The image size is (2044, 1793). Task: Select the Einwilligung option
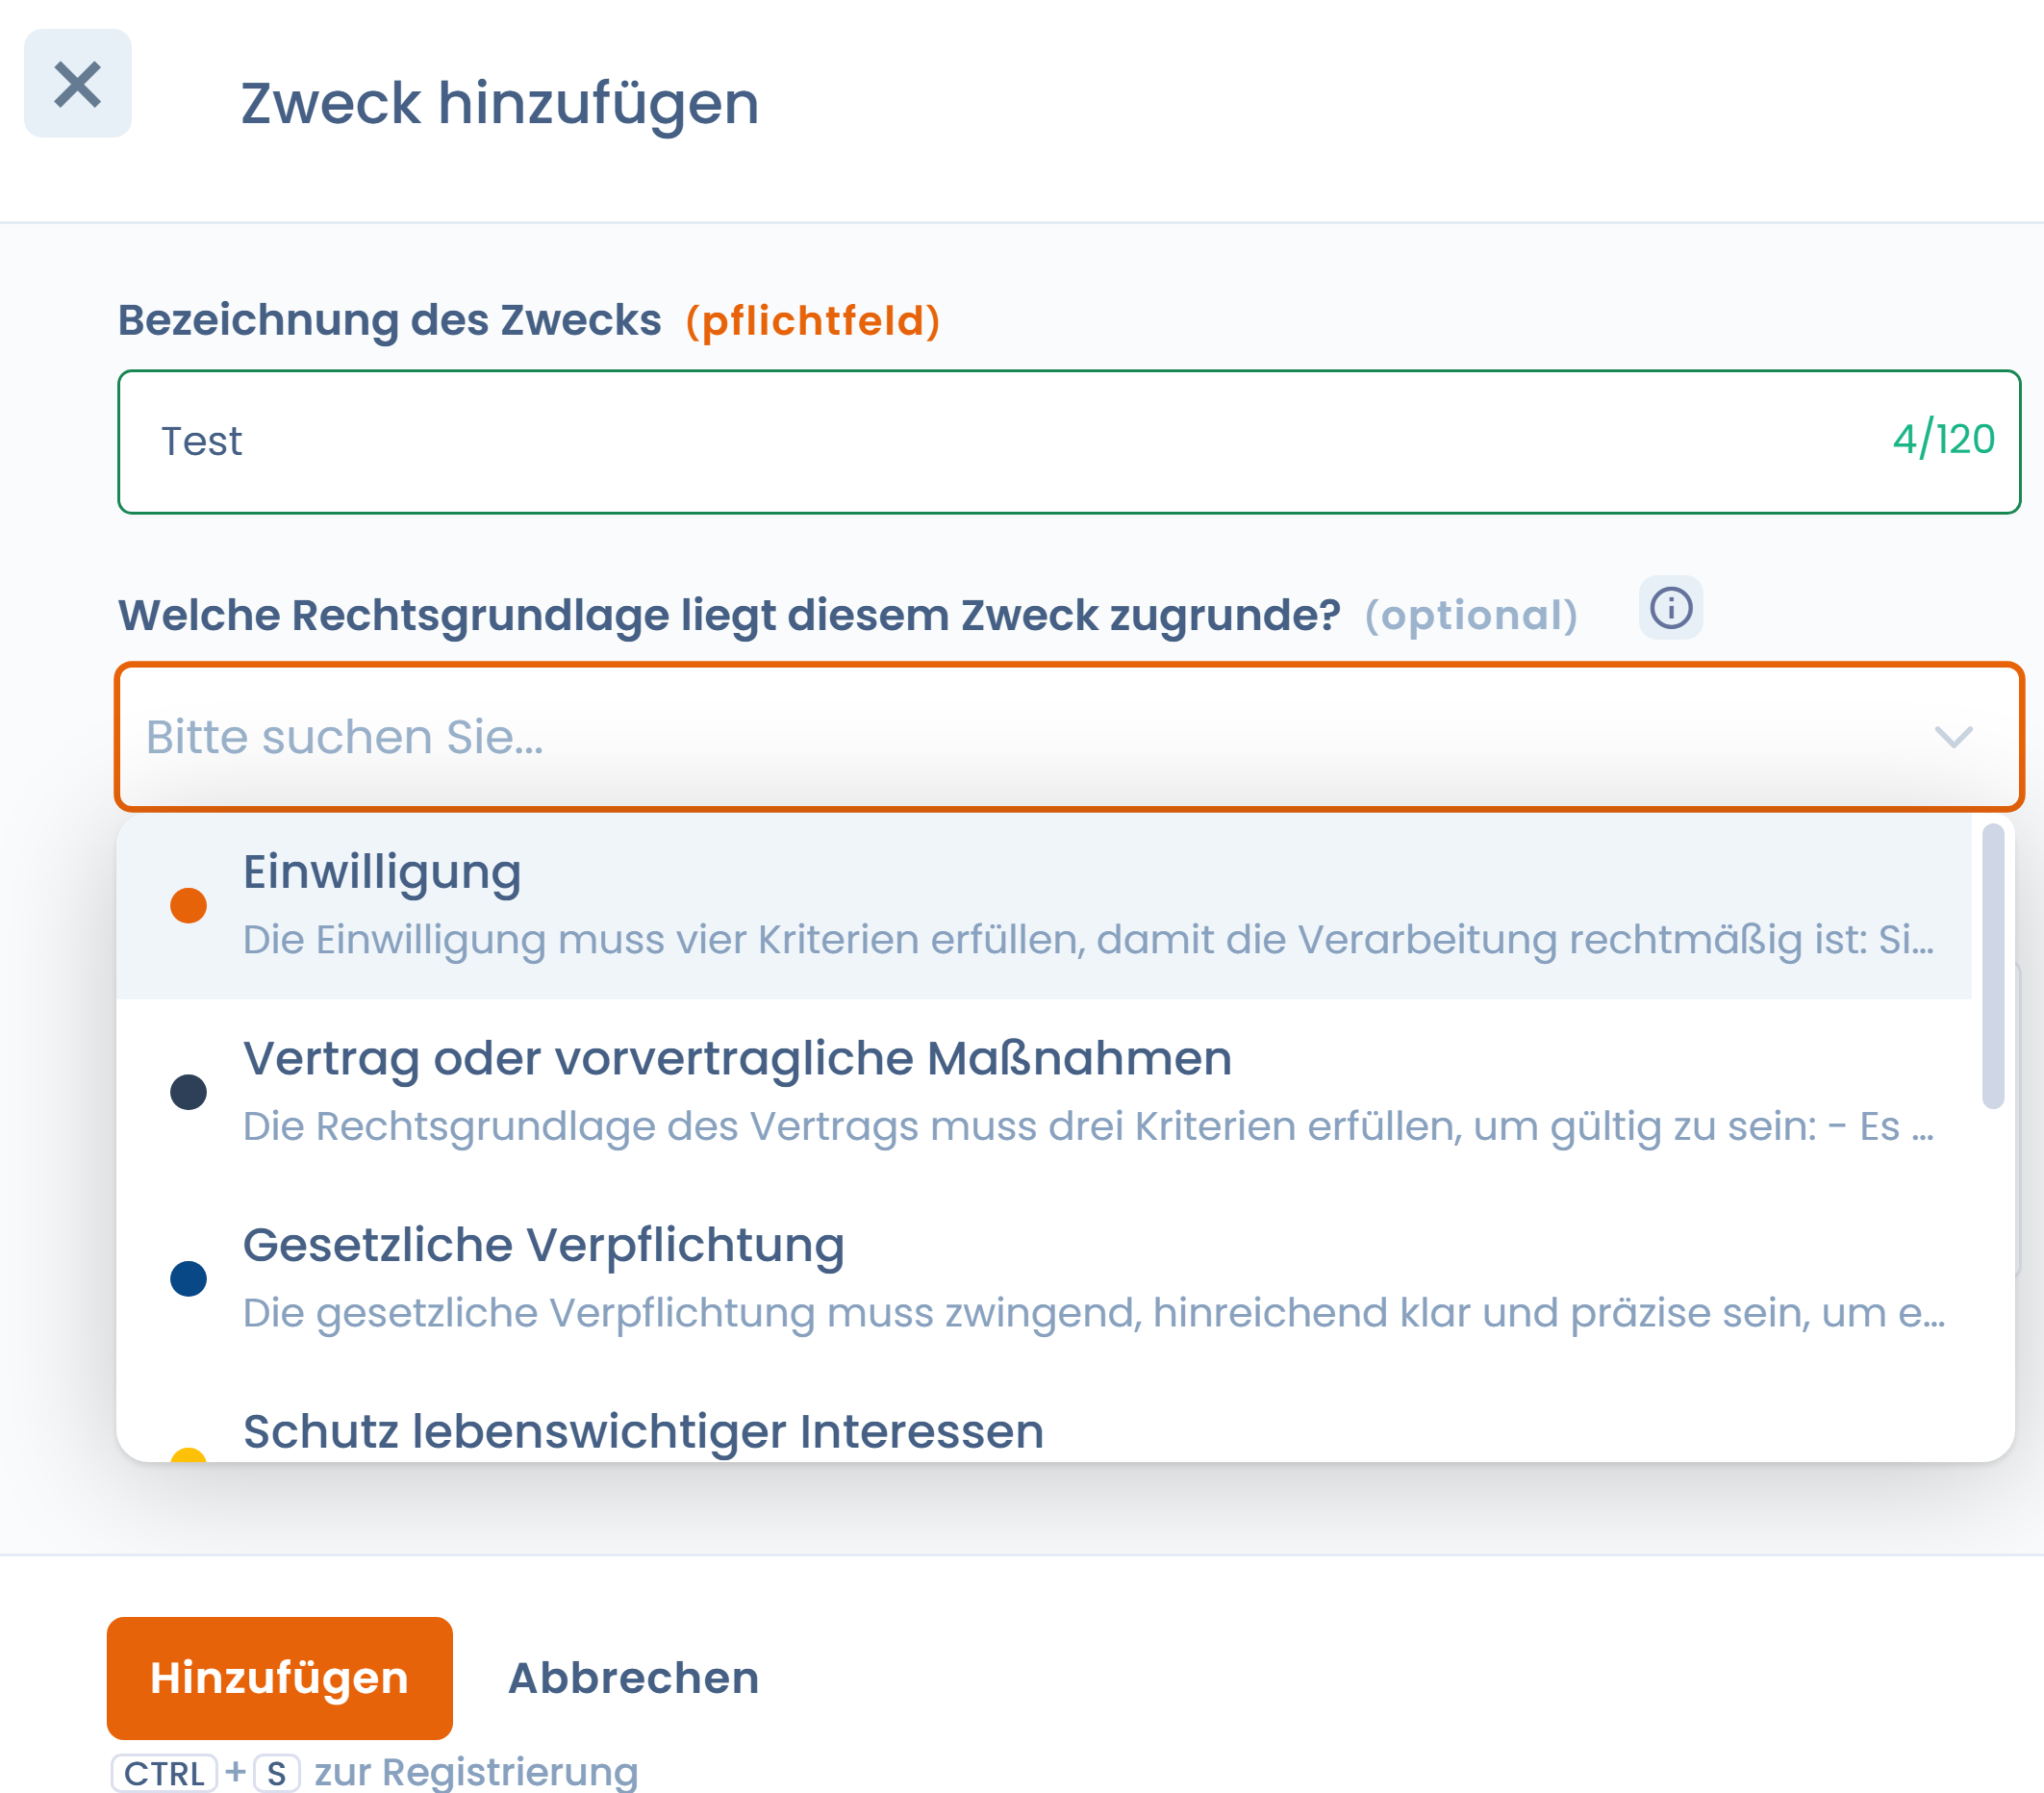coord(1044,905)
